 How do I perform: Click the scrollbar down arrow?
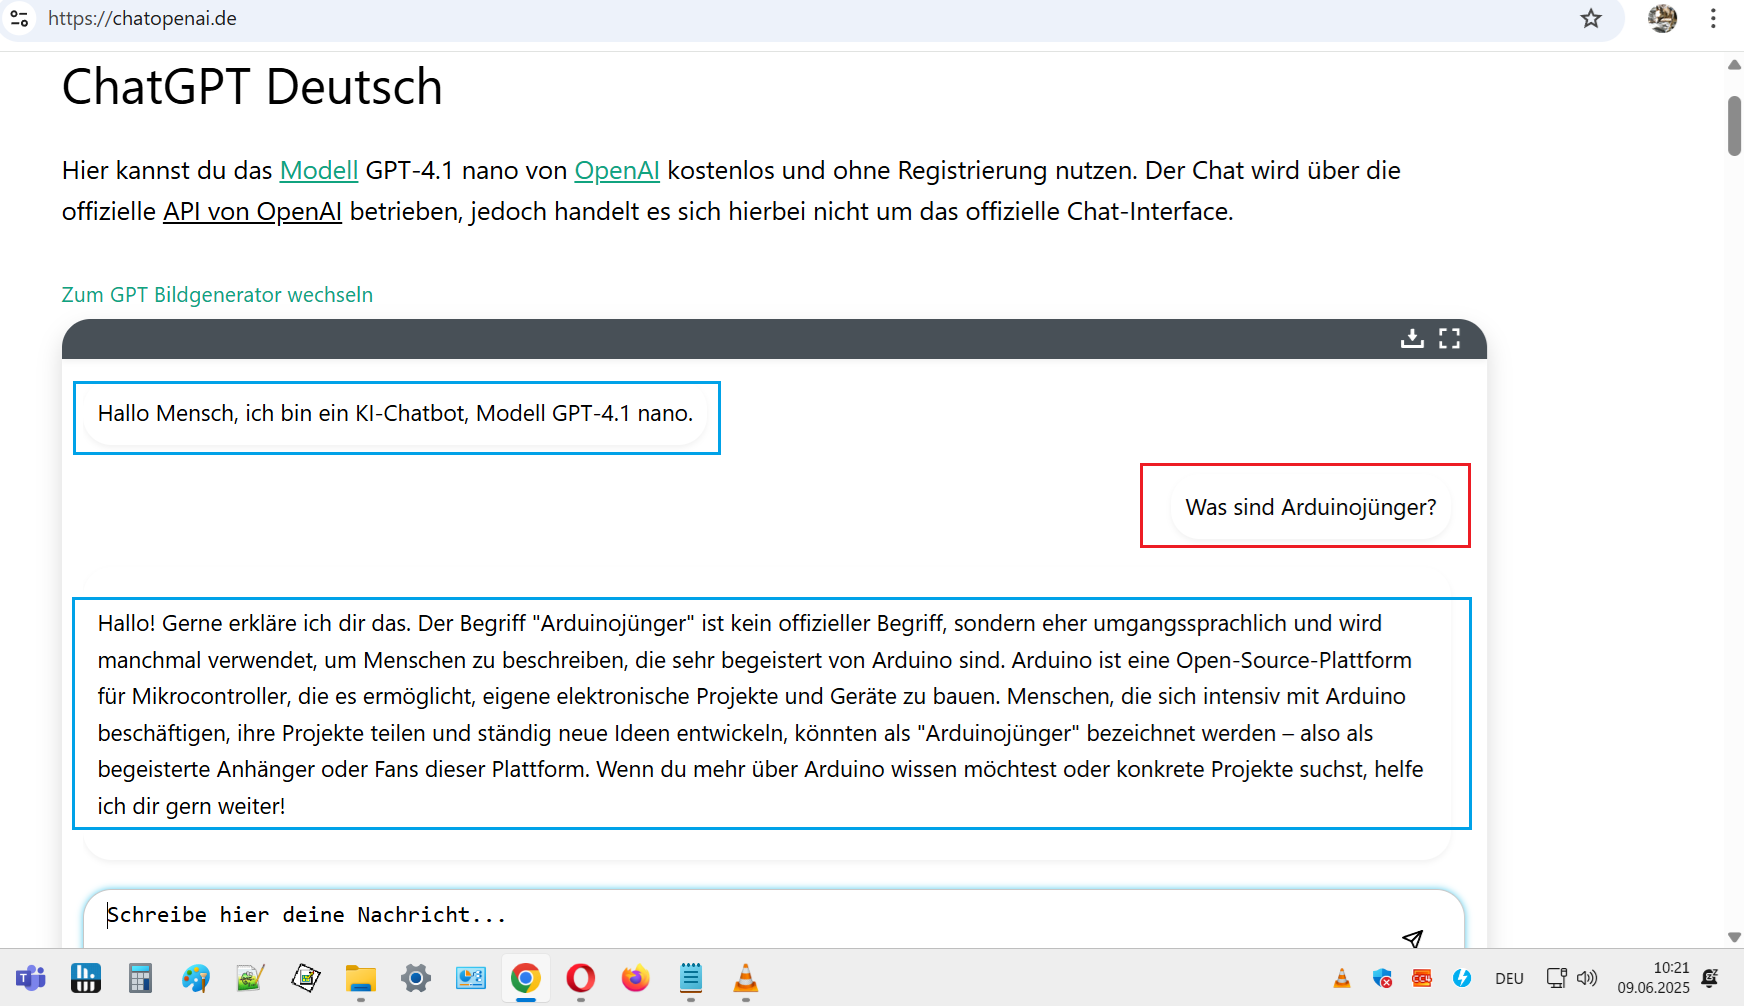[1734, 937]
